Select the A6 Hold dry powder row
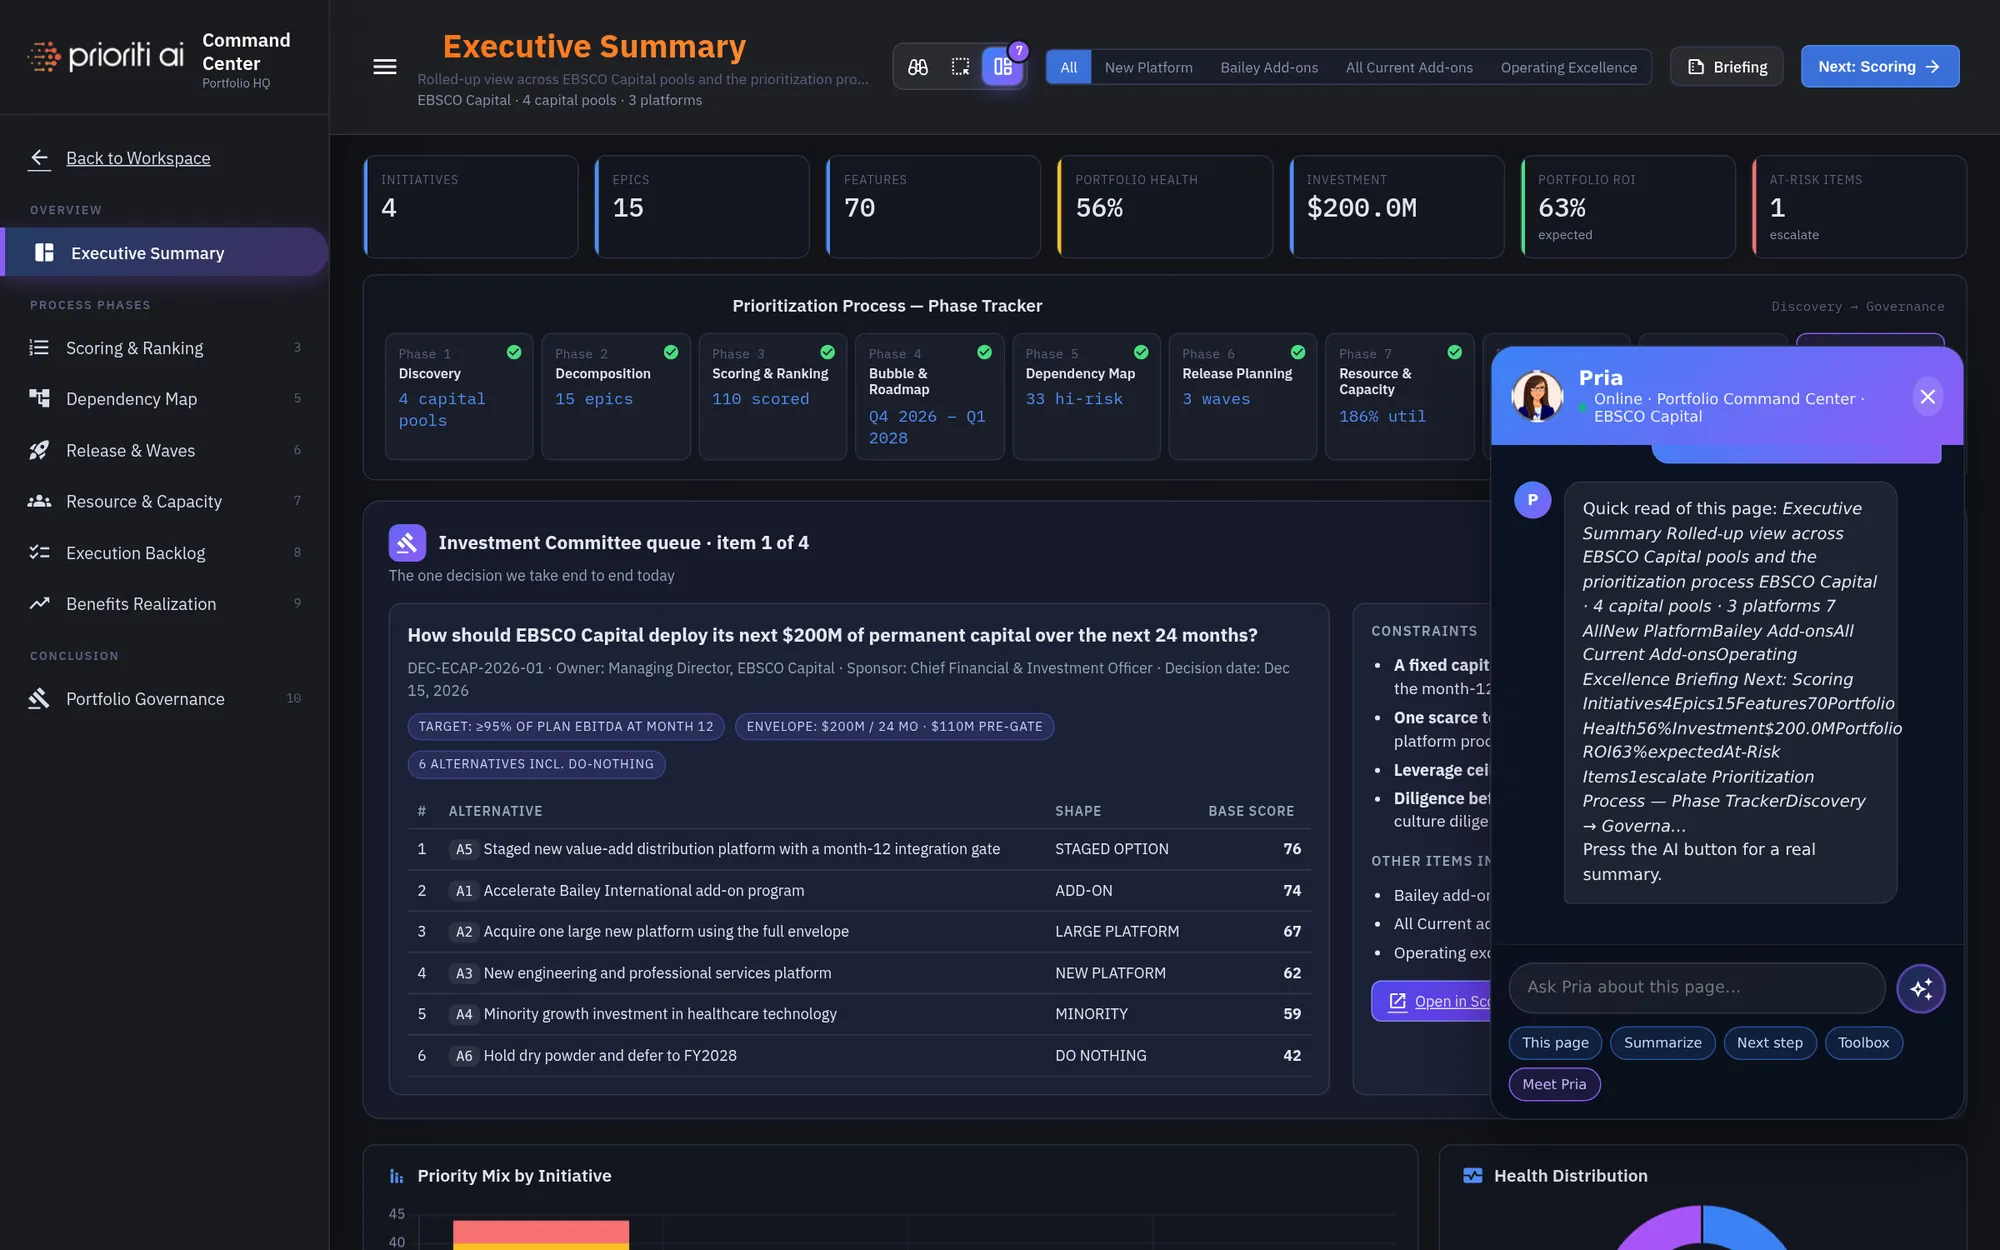Screen dimensions: 2000x1250 tap(859, 1056)
